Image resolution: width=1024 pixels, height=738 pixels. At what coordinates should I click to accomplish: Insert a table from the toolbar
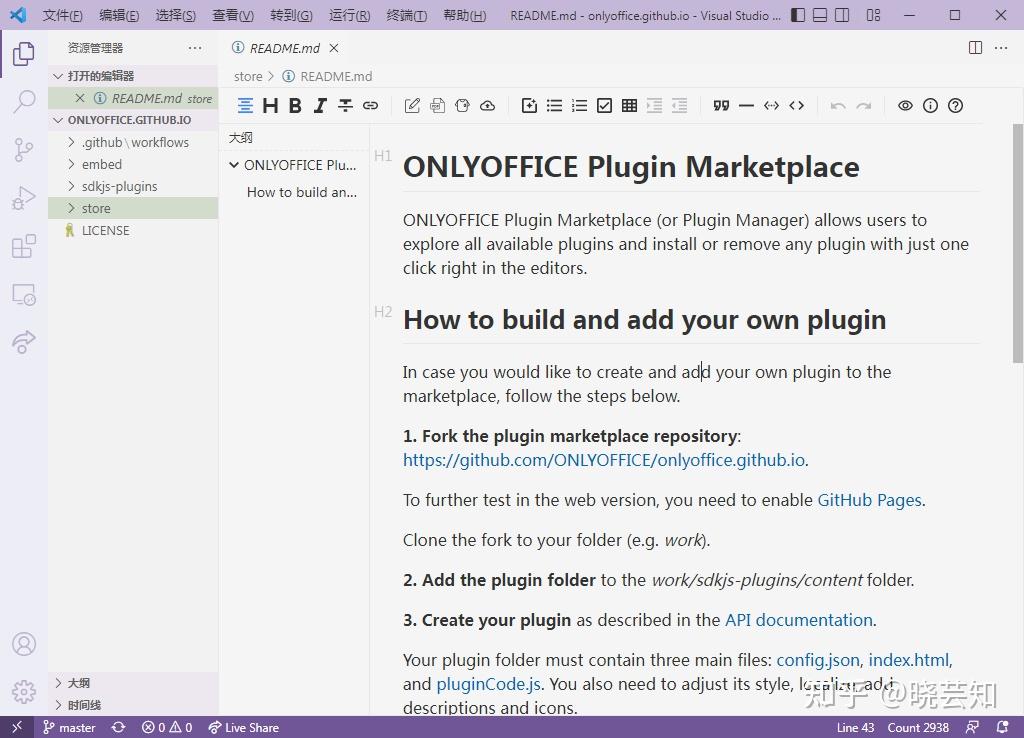click(x=630, y=106)
